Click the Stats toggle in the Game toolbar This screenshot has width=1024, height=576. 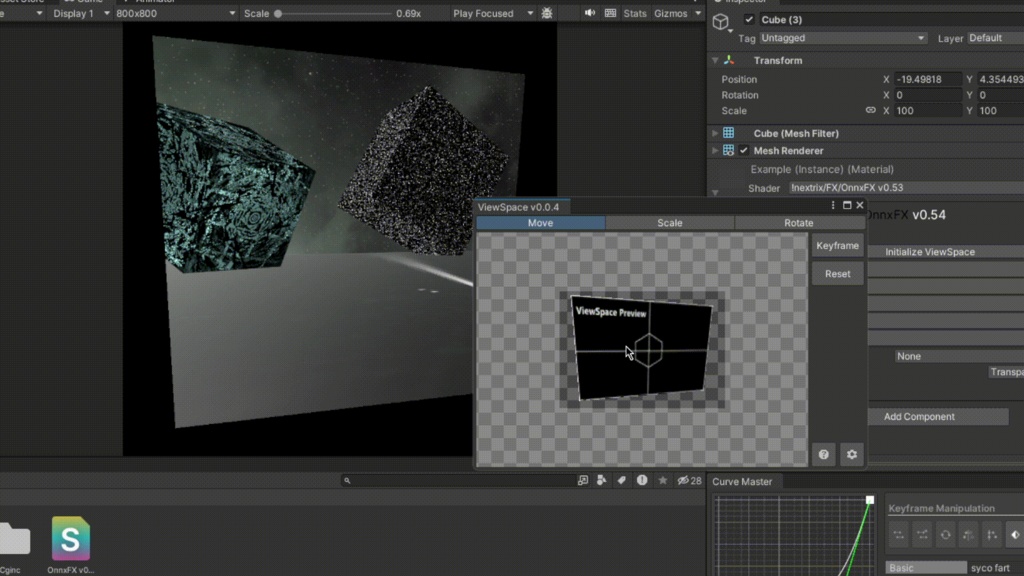(x=634, y=14)
